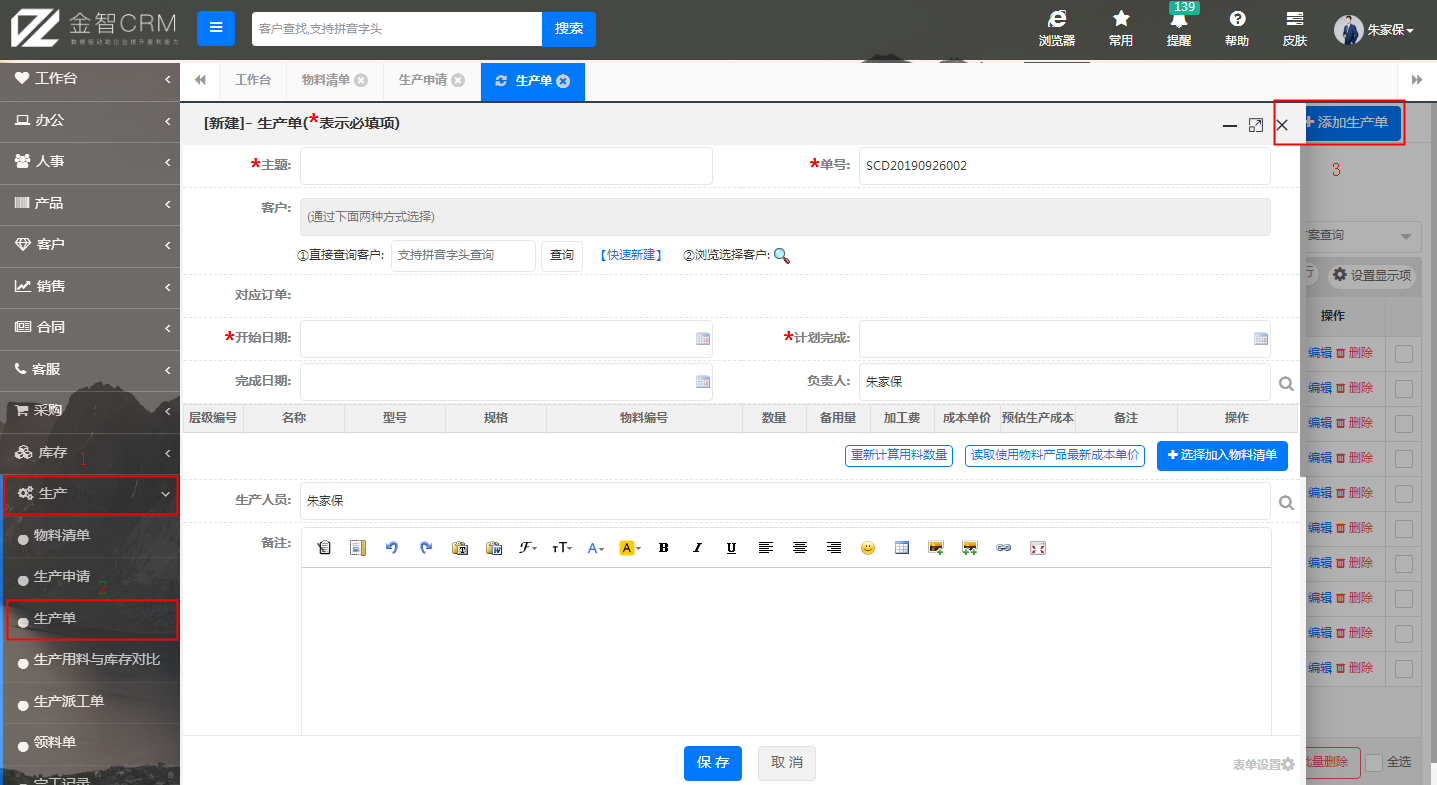Screen dimensions: 1437x785
Task: Click paste as plain text icon
Action: [460, 548]
